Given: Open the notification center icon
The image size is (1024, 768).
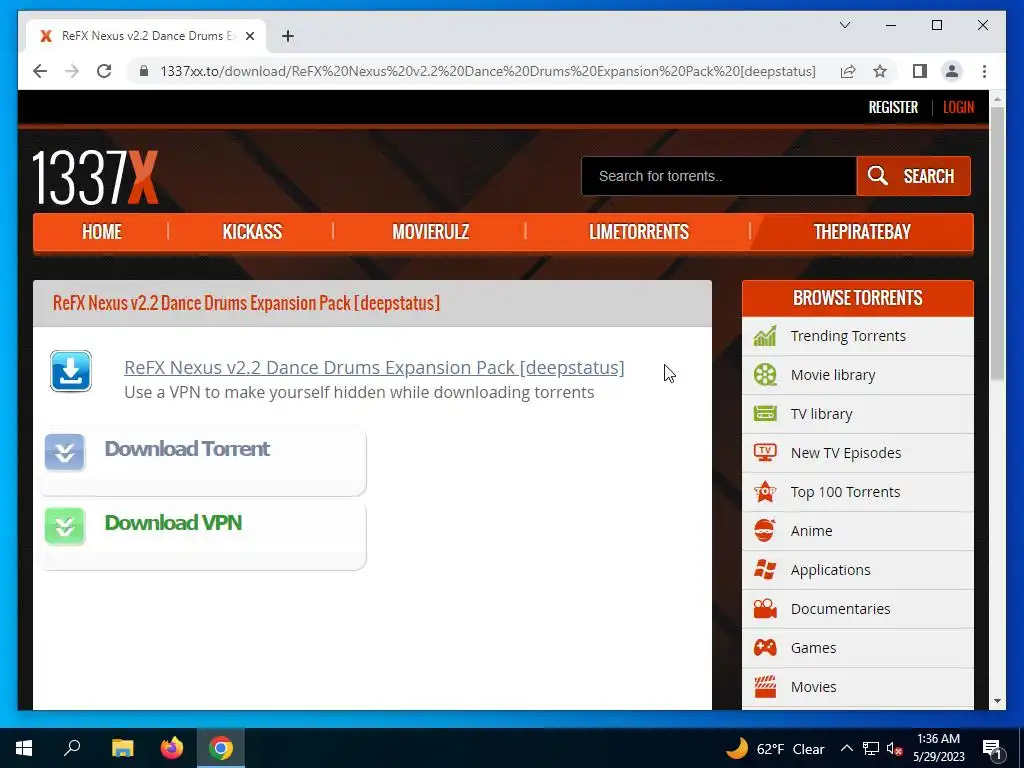Looking at the screenshot, I should pos(992,748).
